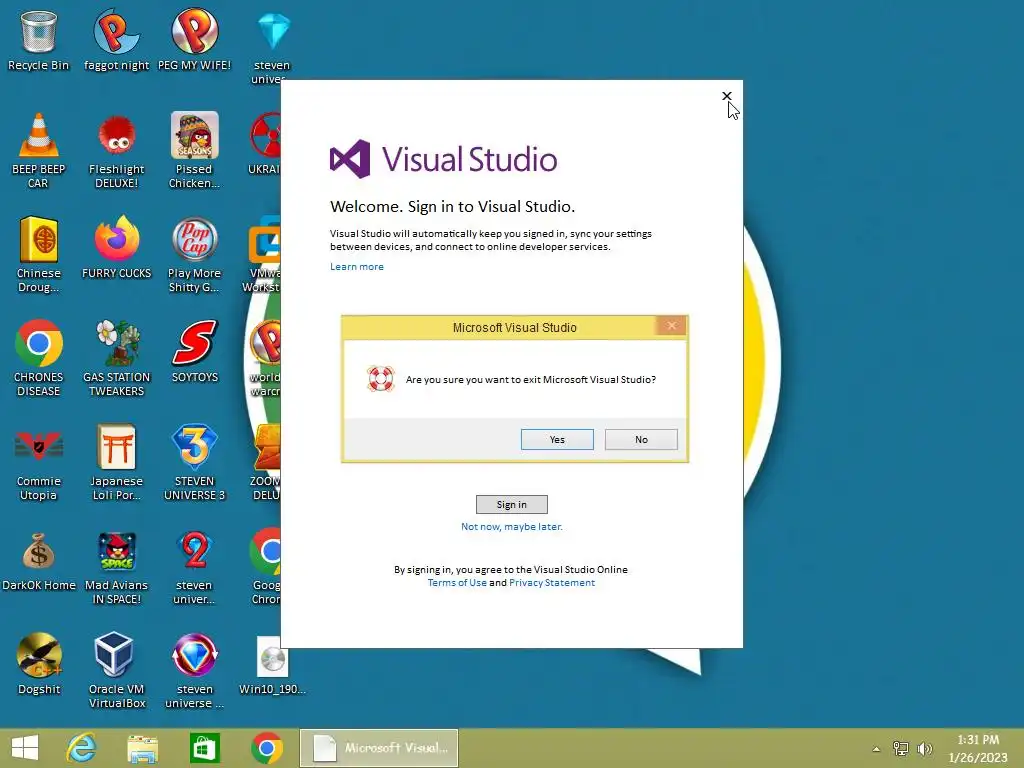Confirm exit by clicking Yes

point(557,440)
